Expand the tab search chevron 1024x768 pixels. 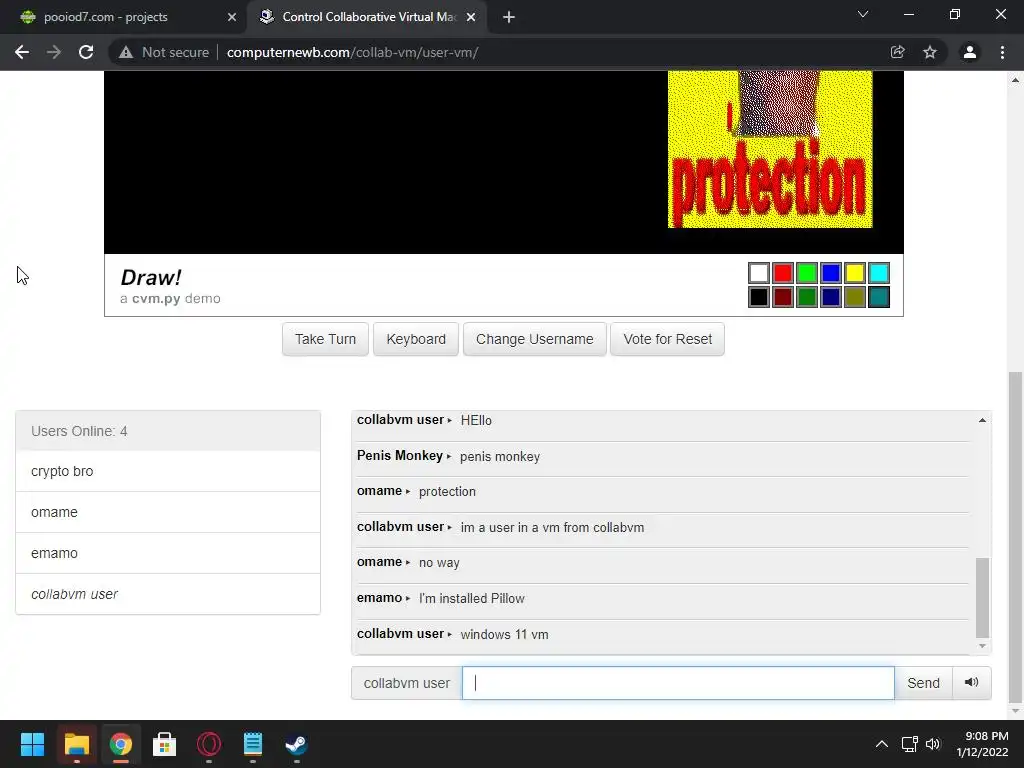pyautogui.click(x=863, y=14)
